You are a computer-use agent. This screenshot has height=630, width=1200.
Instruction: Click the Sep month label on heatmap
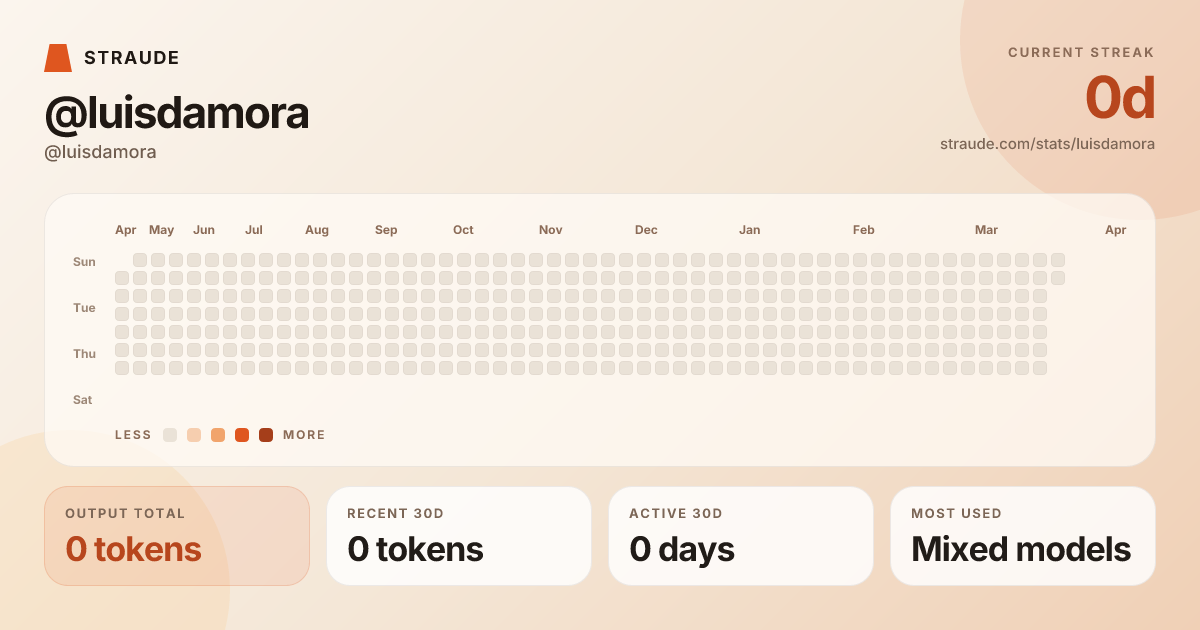tap(386, 230)
